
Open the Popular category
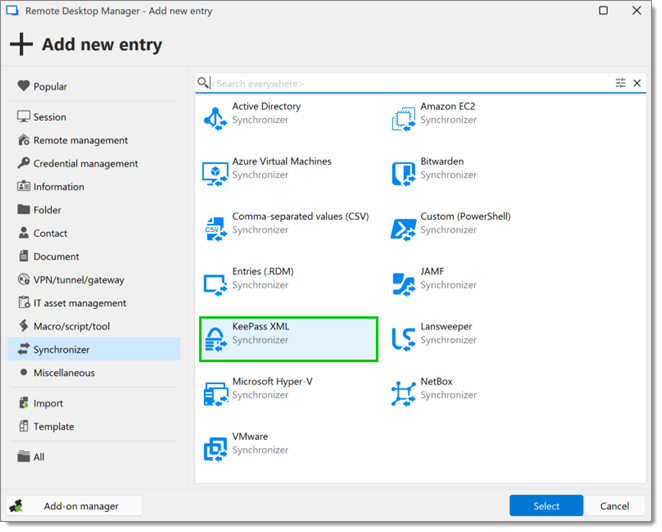[x=94, y=86]
